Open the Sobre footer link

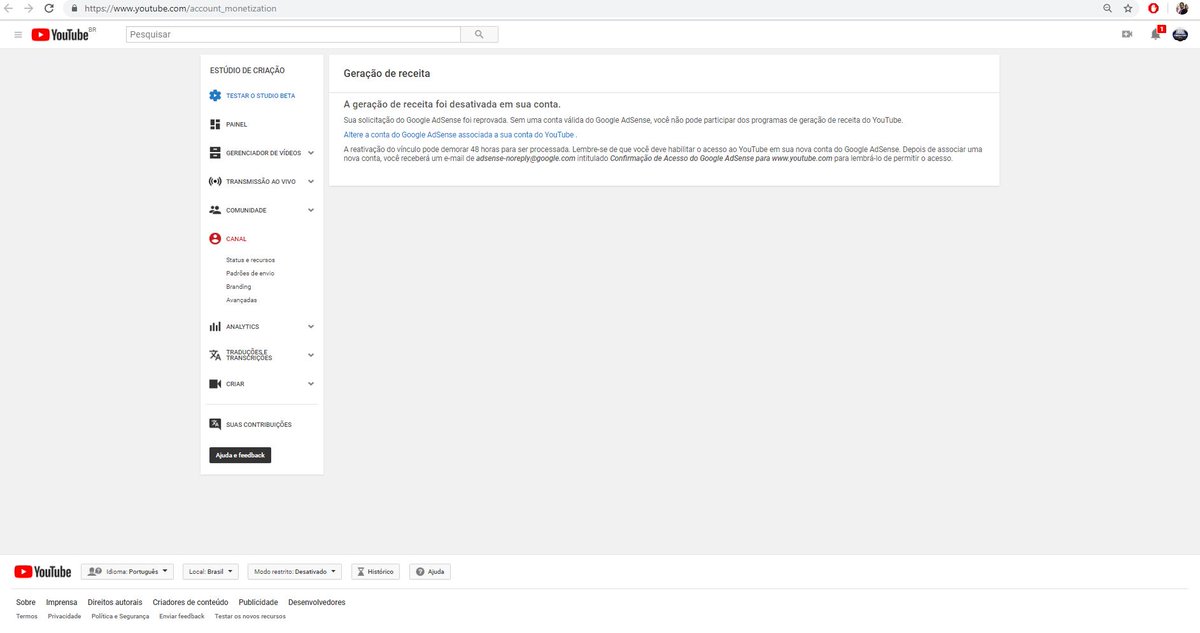[x=26, y=602]
